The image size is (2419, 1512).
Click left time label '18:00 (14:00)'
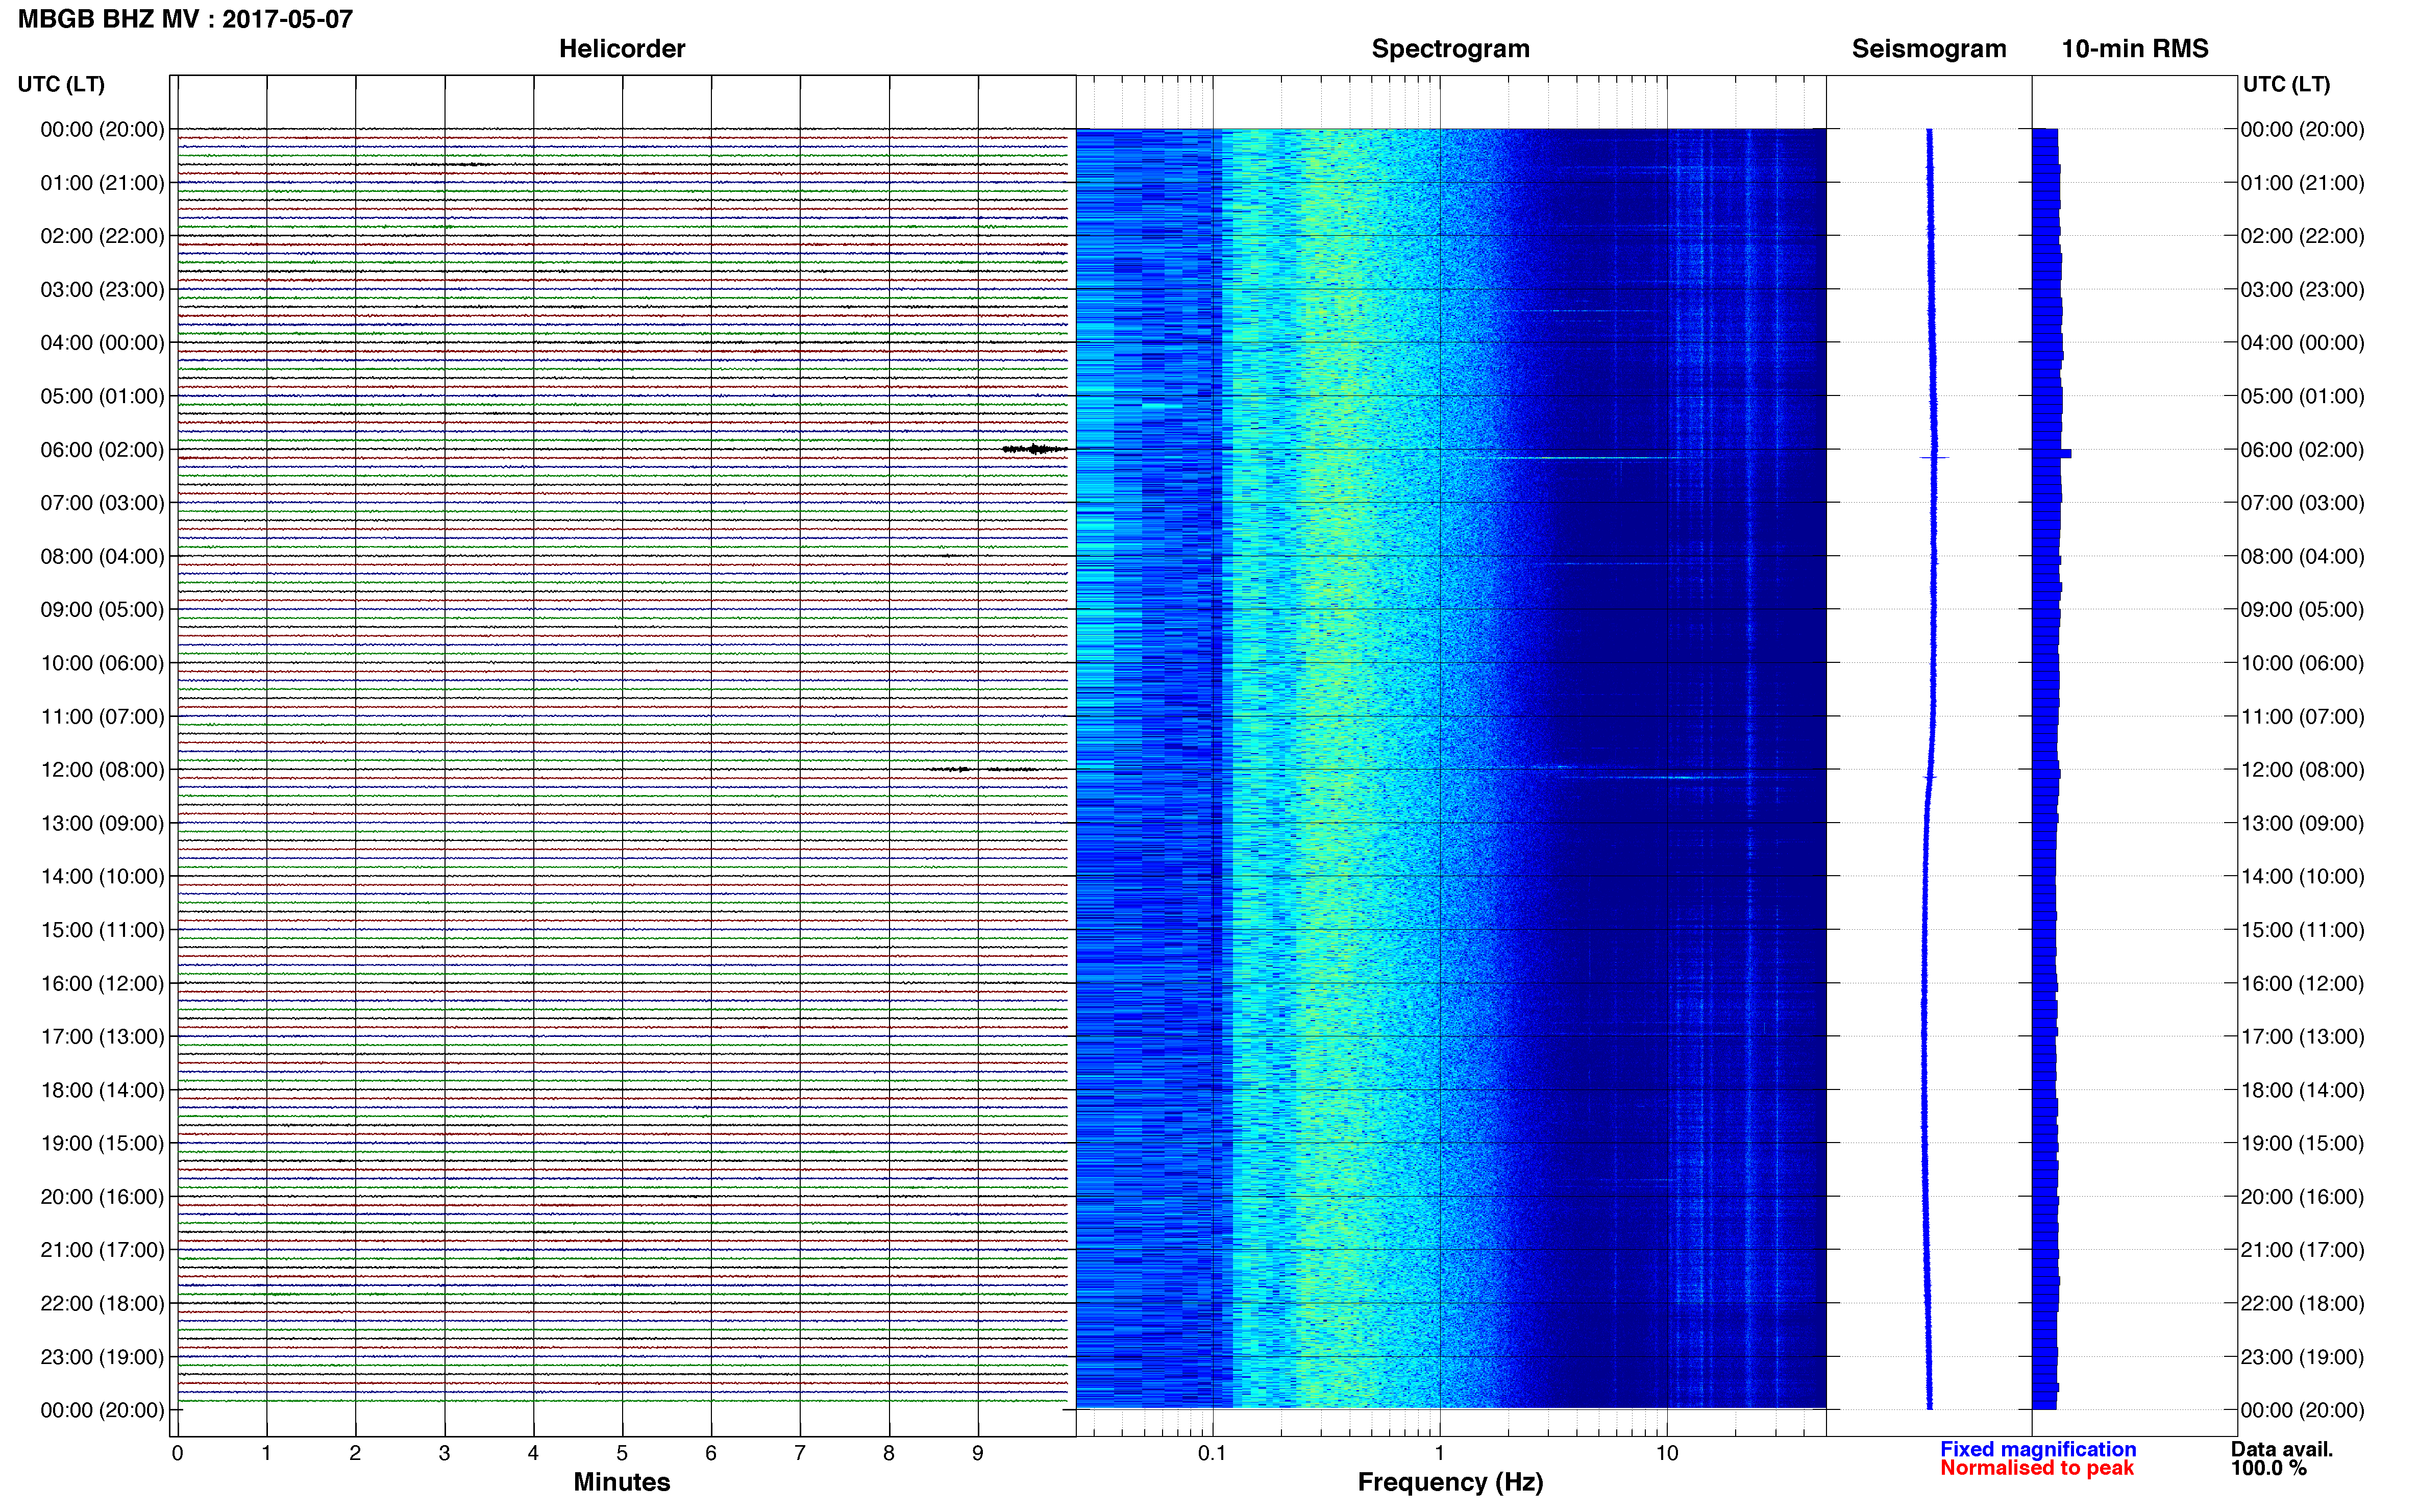click(102, 1090)
